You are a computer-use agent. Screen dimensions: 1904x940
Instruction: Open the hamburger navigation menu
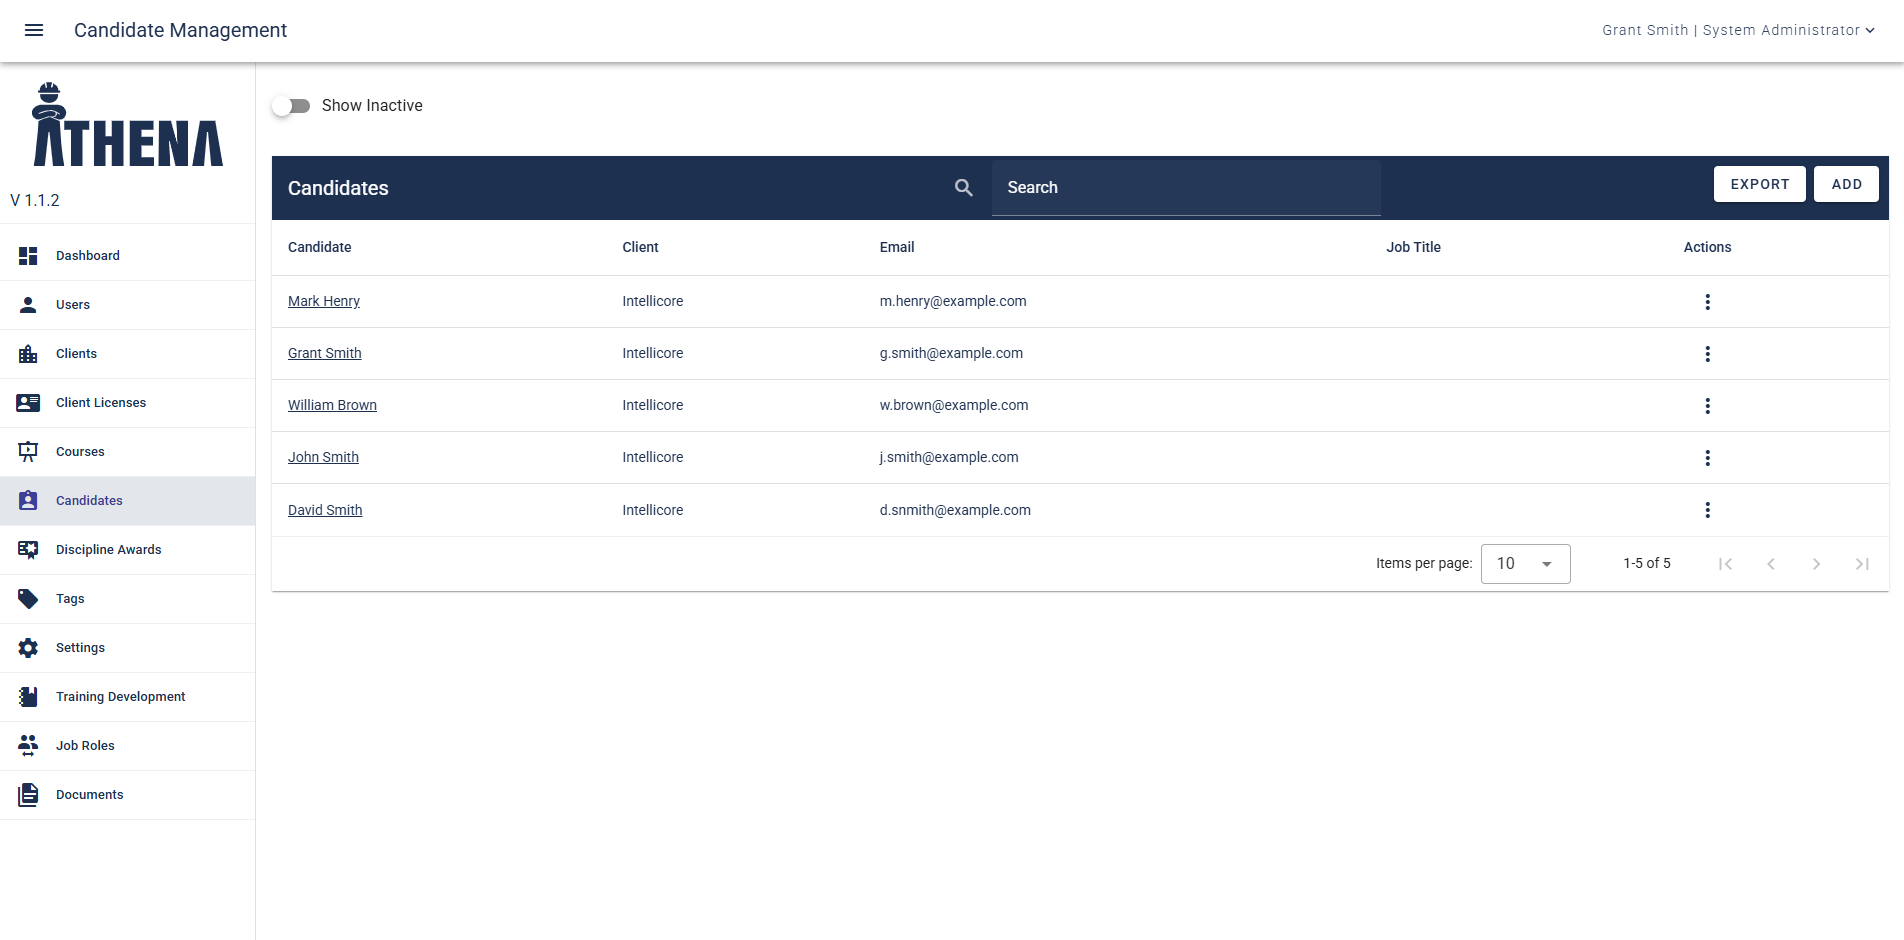coord(34,30)
